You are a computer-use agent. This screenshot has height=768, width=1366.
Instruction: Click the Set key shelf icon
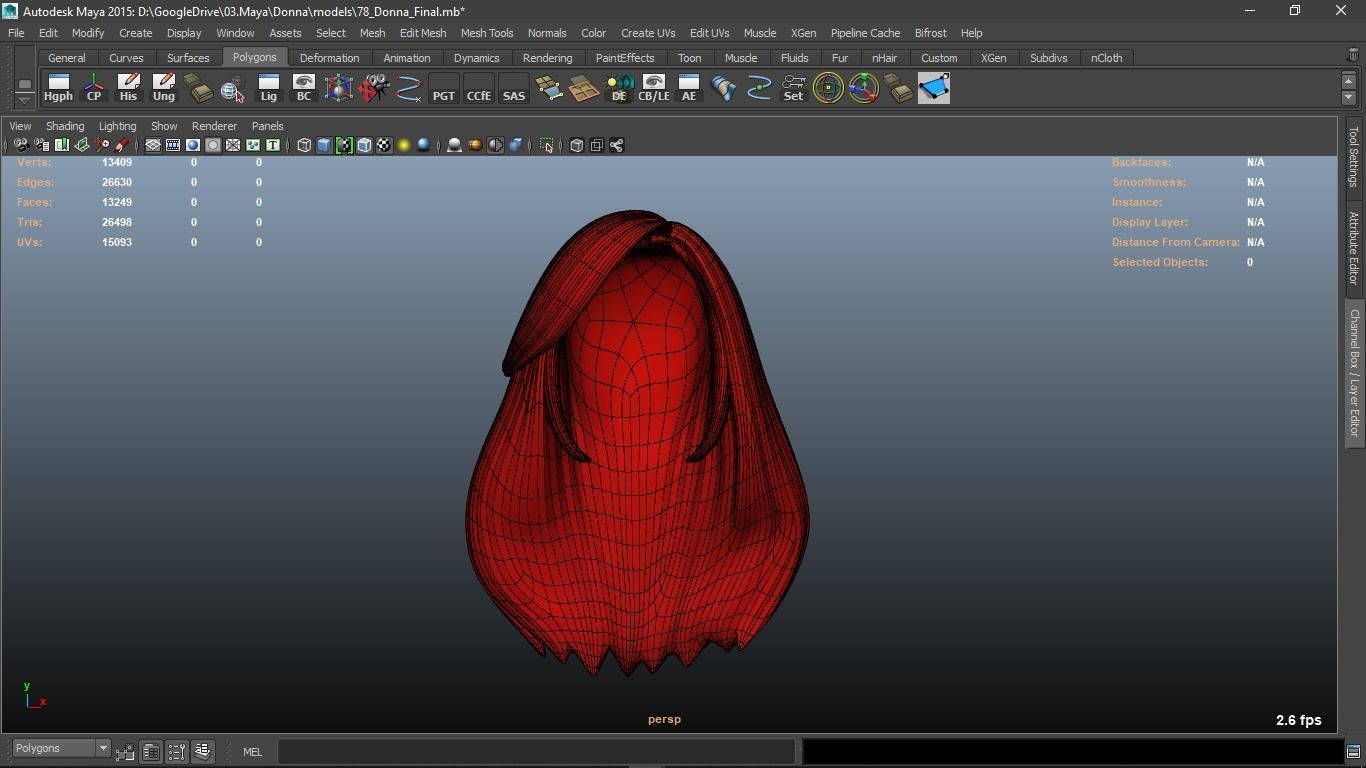tap(793, 88)
